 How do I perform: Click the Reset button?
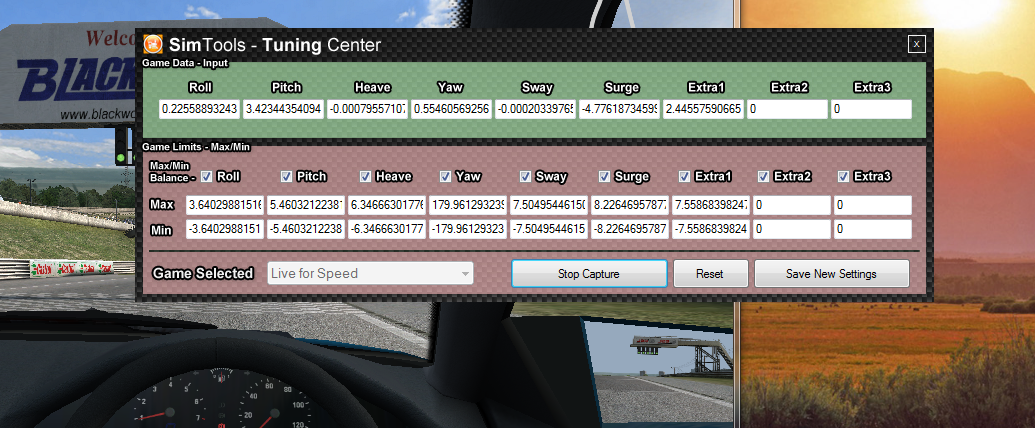tap(710, 273)
